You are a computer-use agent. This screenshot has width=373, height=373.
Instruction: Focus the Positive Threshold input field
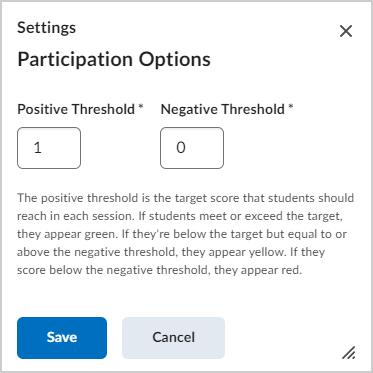pos(49,148)
